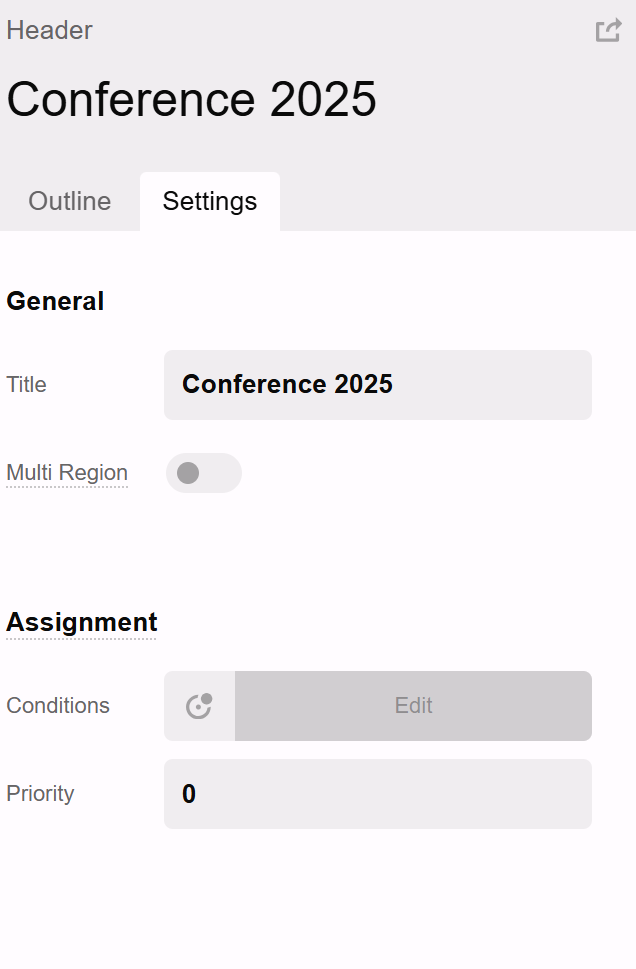Click the Title field label
The image size is (636, 969).
26,385
